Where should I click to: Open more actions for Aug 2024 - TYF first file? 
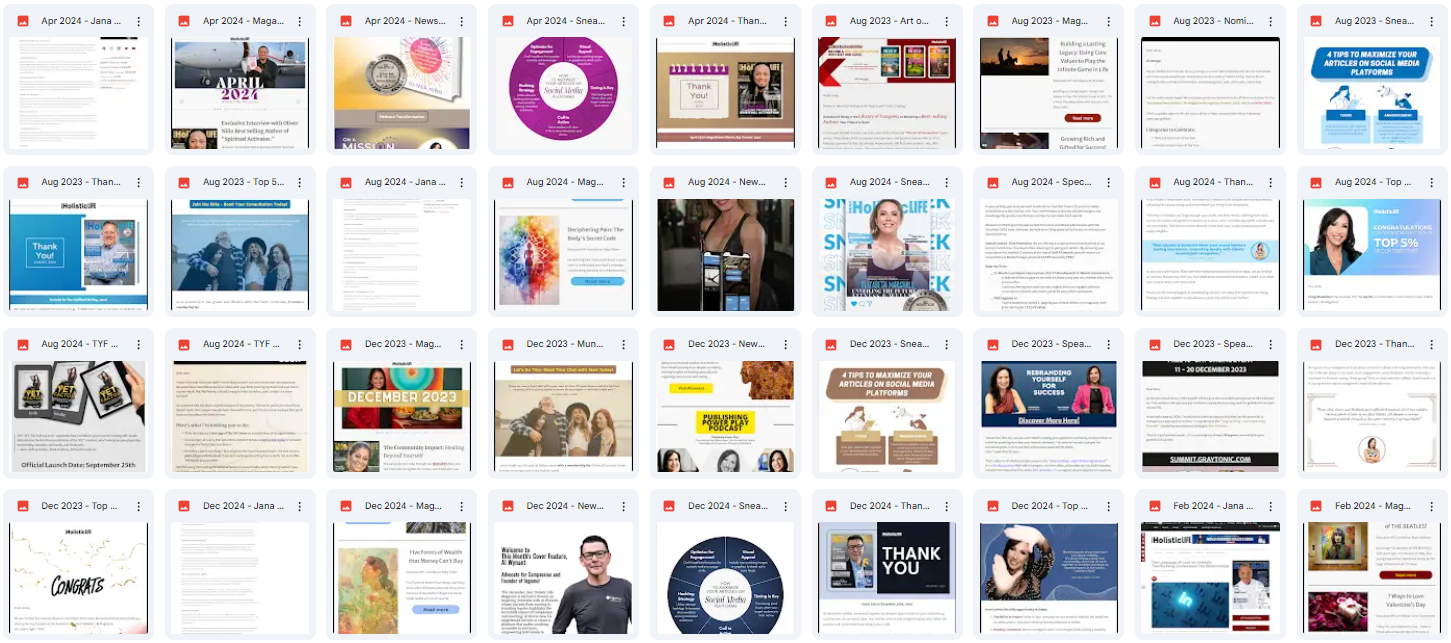pos(139,345)
